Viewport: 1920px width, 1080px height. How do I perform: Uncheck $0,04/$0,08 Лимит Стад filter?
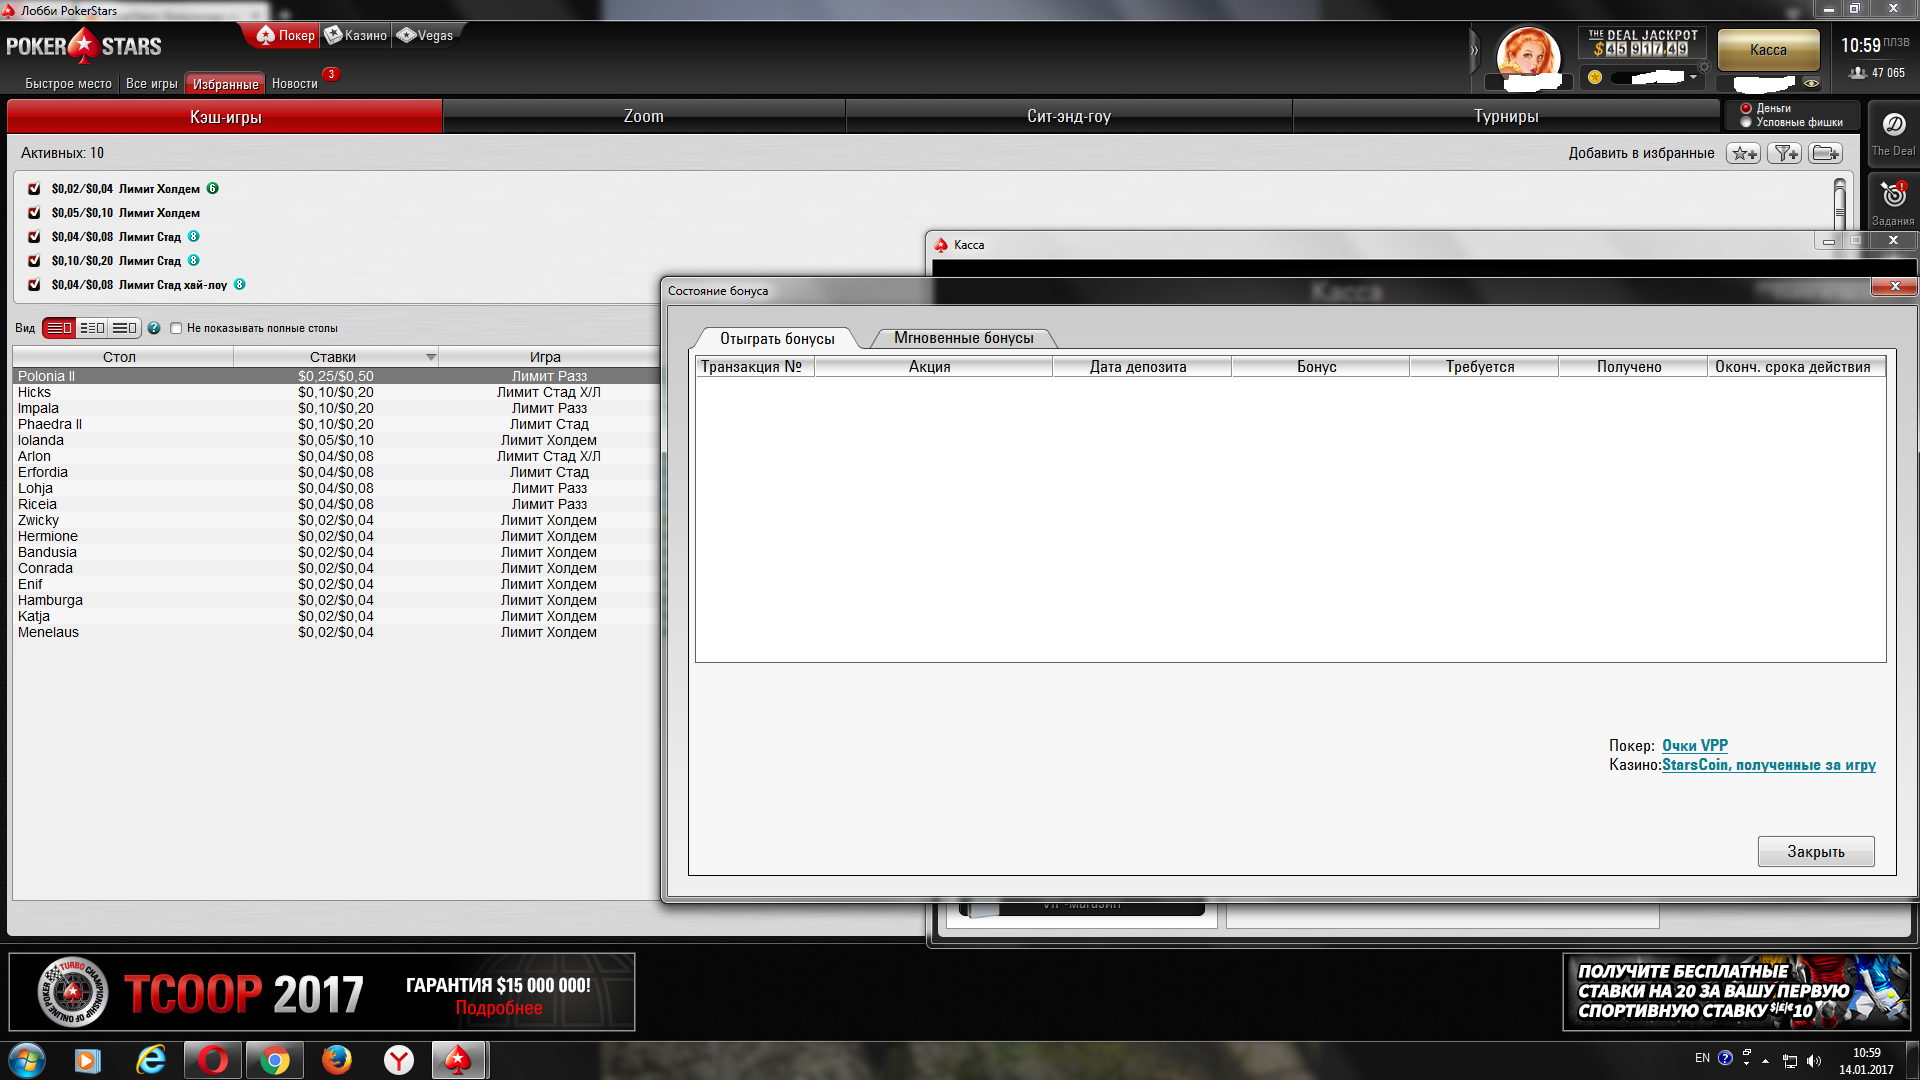[x=34, y=237]
